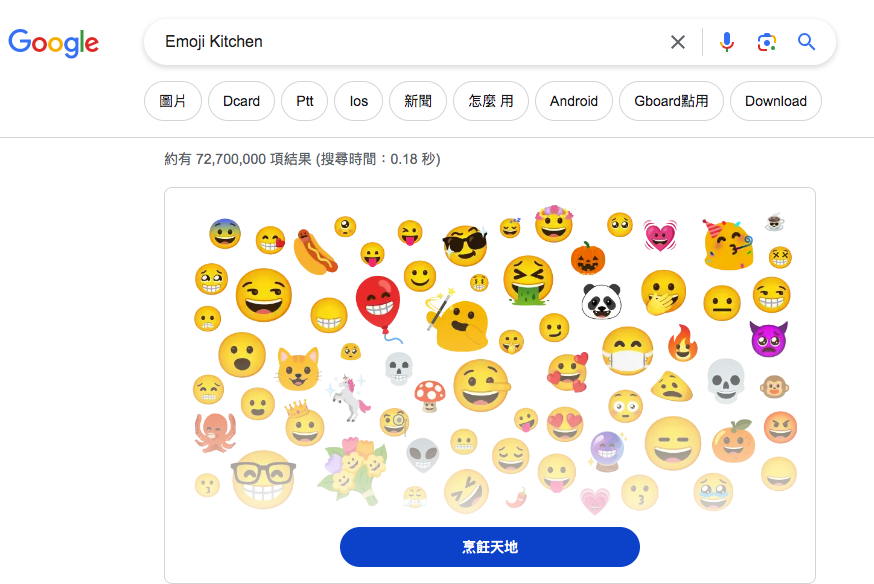The image size is (874, 584).
Task: Click the unicorn emoji
Action: (x=349, y=397)
